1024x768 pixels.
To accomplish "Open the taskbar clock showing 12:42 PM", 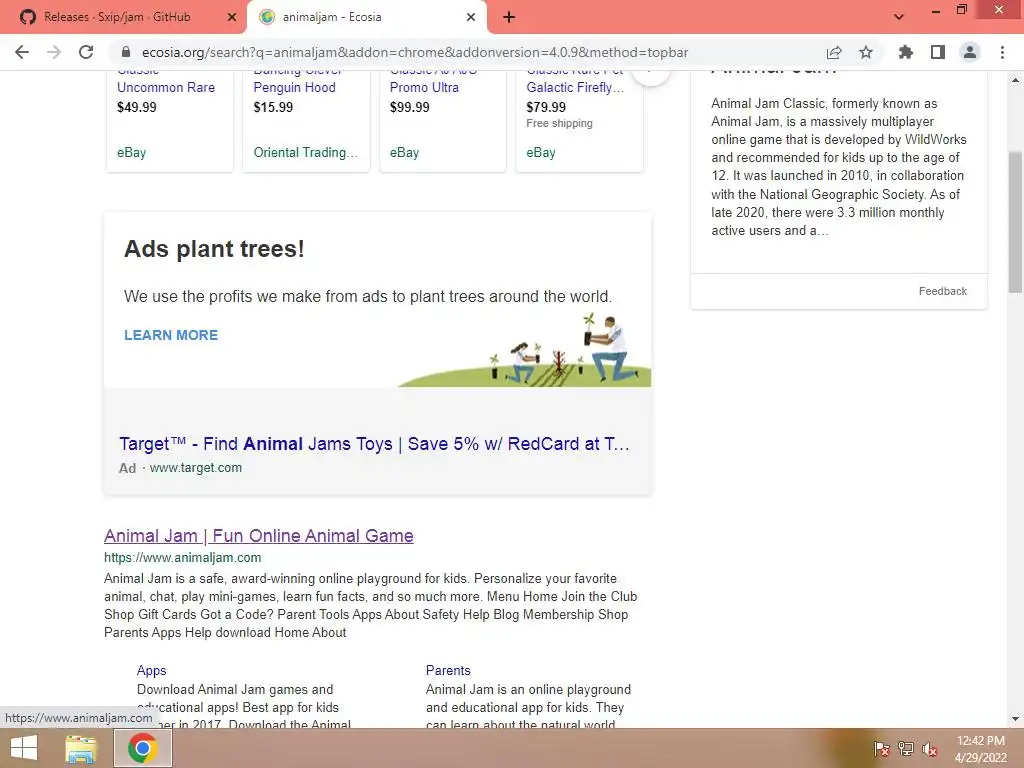I will coord(980,749).
